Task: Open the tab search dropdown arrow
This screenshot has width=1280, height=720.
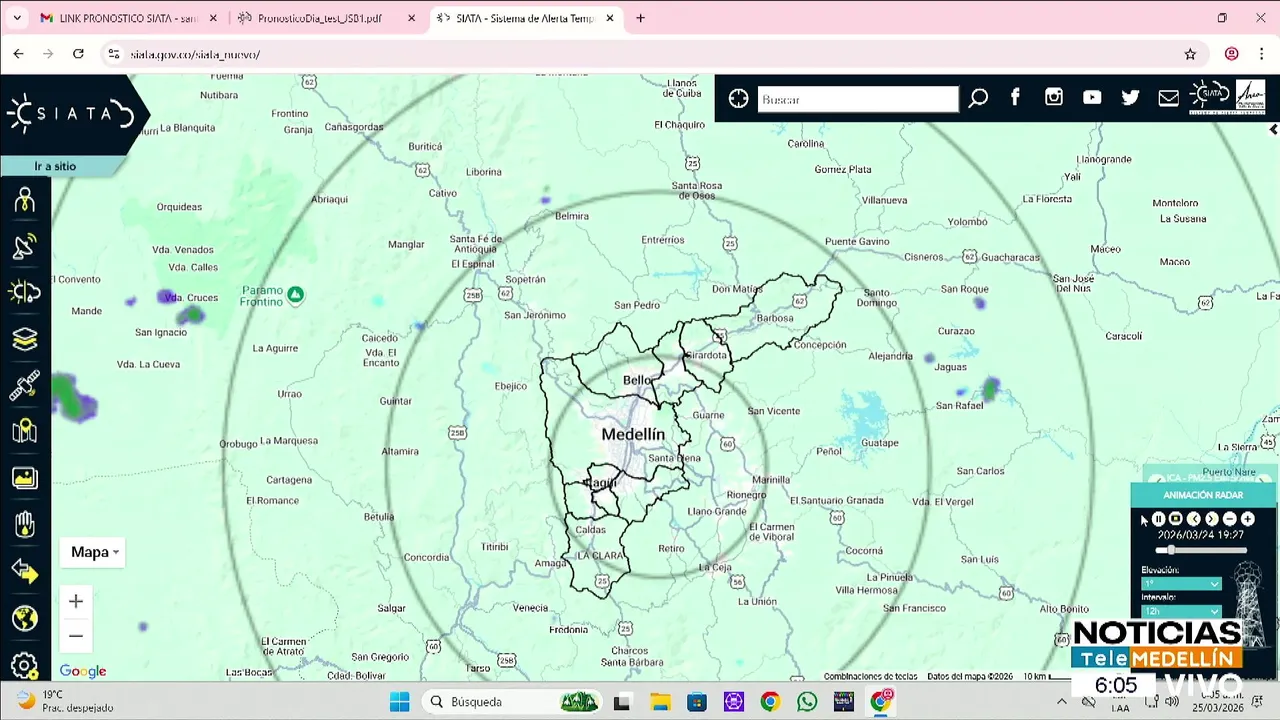Action: (17, 18)
